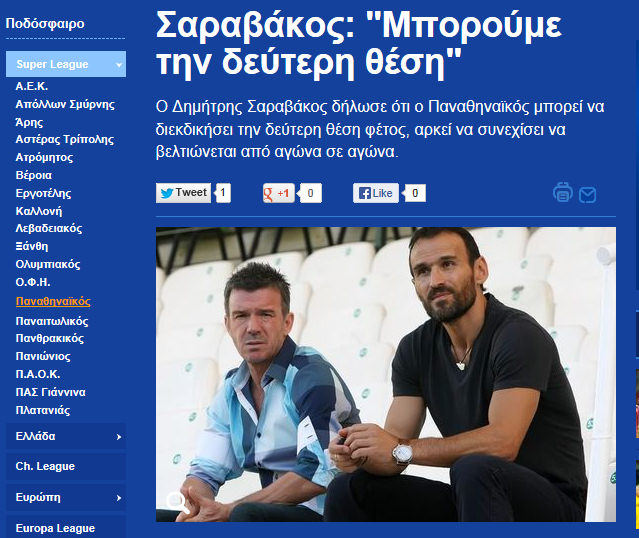The image size is (639, 538).
Task: Open the Ch. League menu item
Action: click(x=66, y=466)
